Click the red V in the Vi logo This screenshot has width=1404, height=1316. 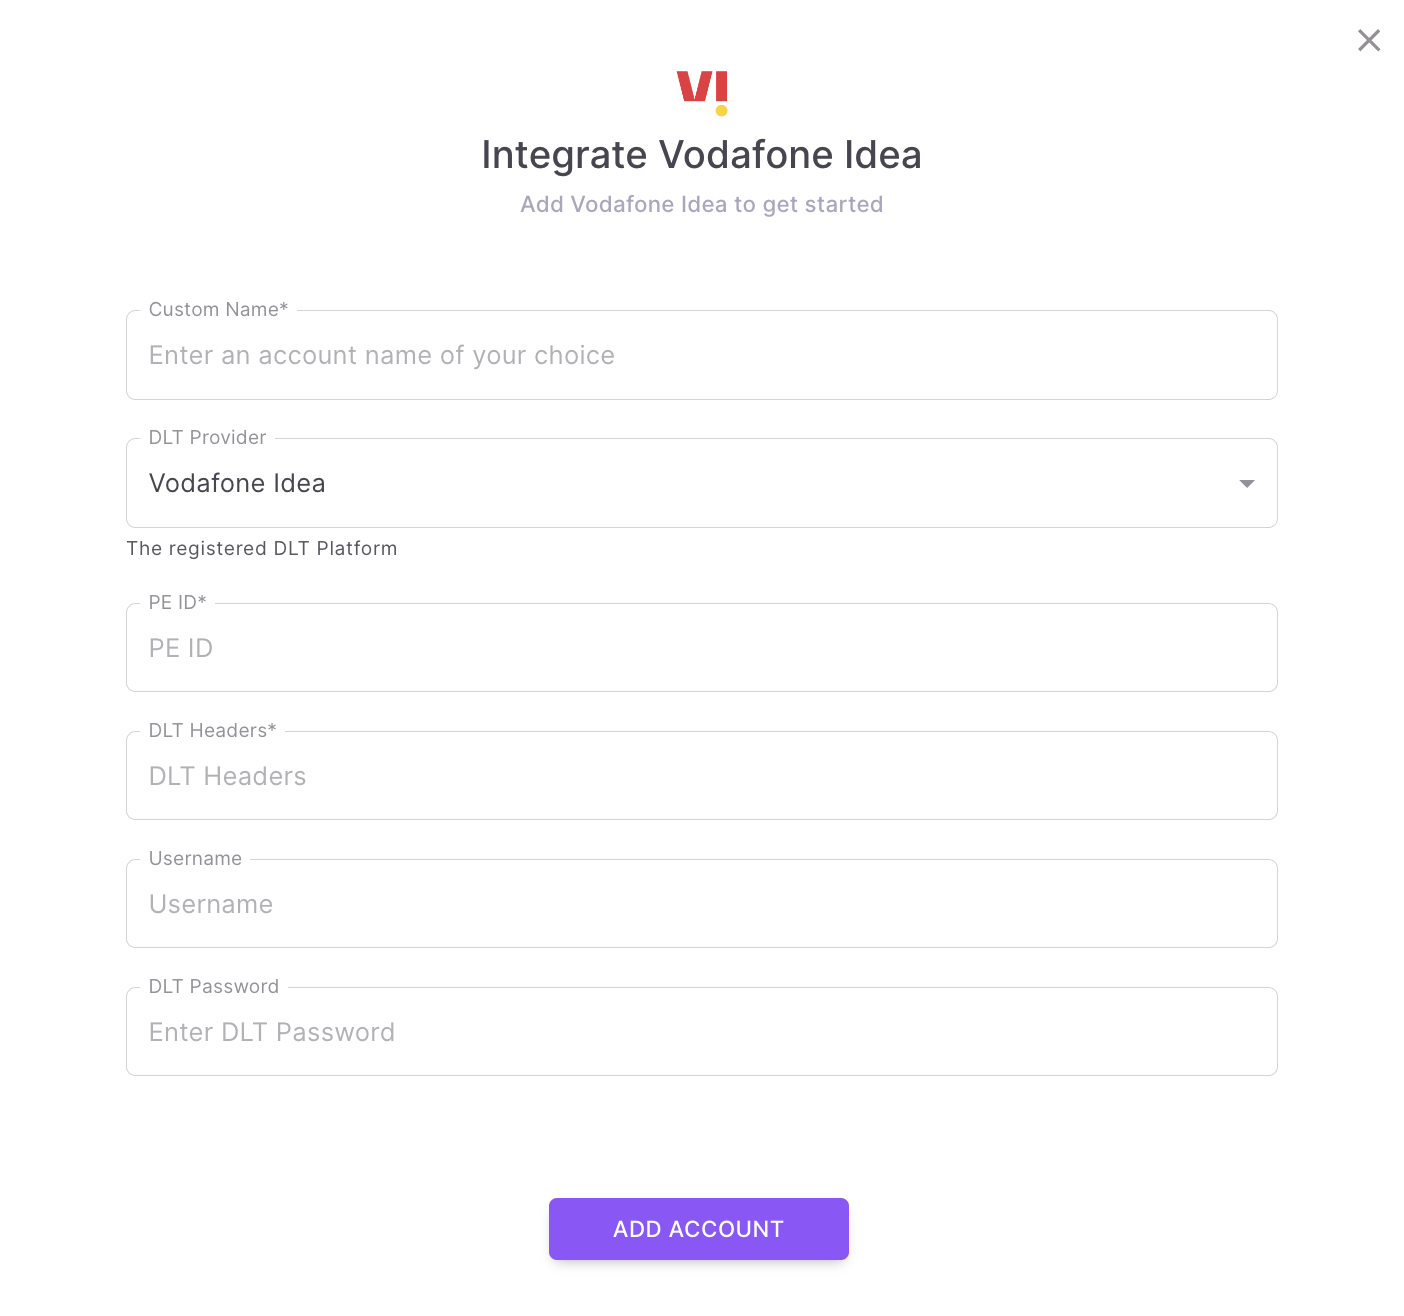[694, 86]
